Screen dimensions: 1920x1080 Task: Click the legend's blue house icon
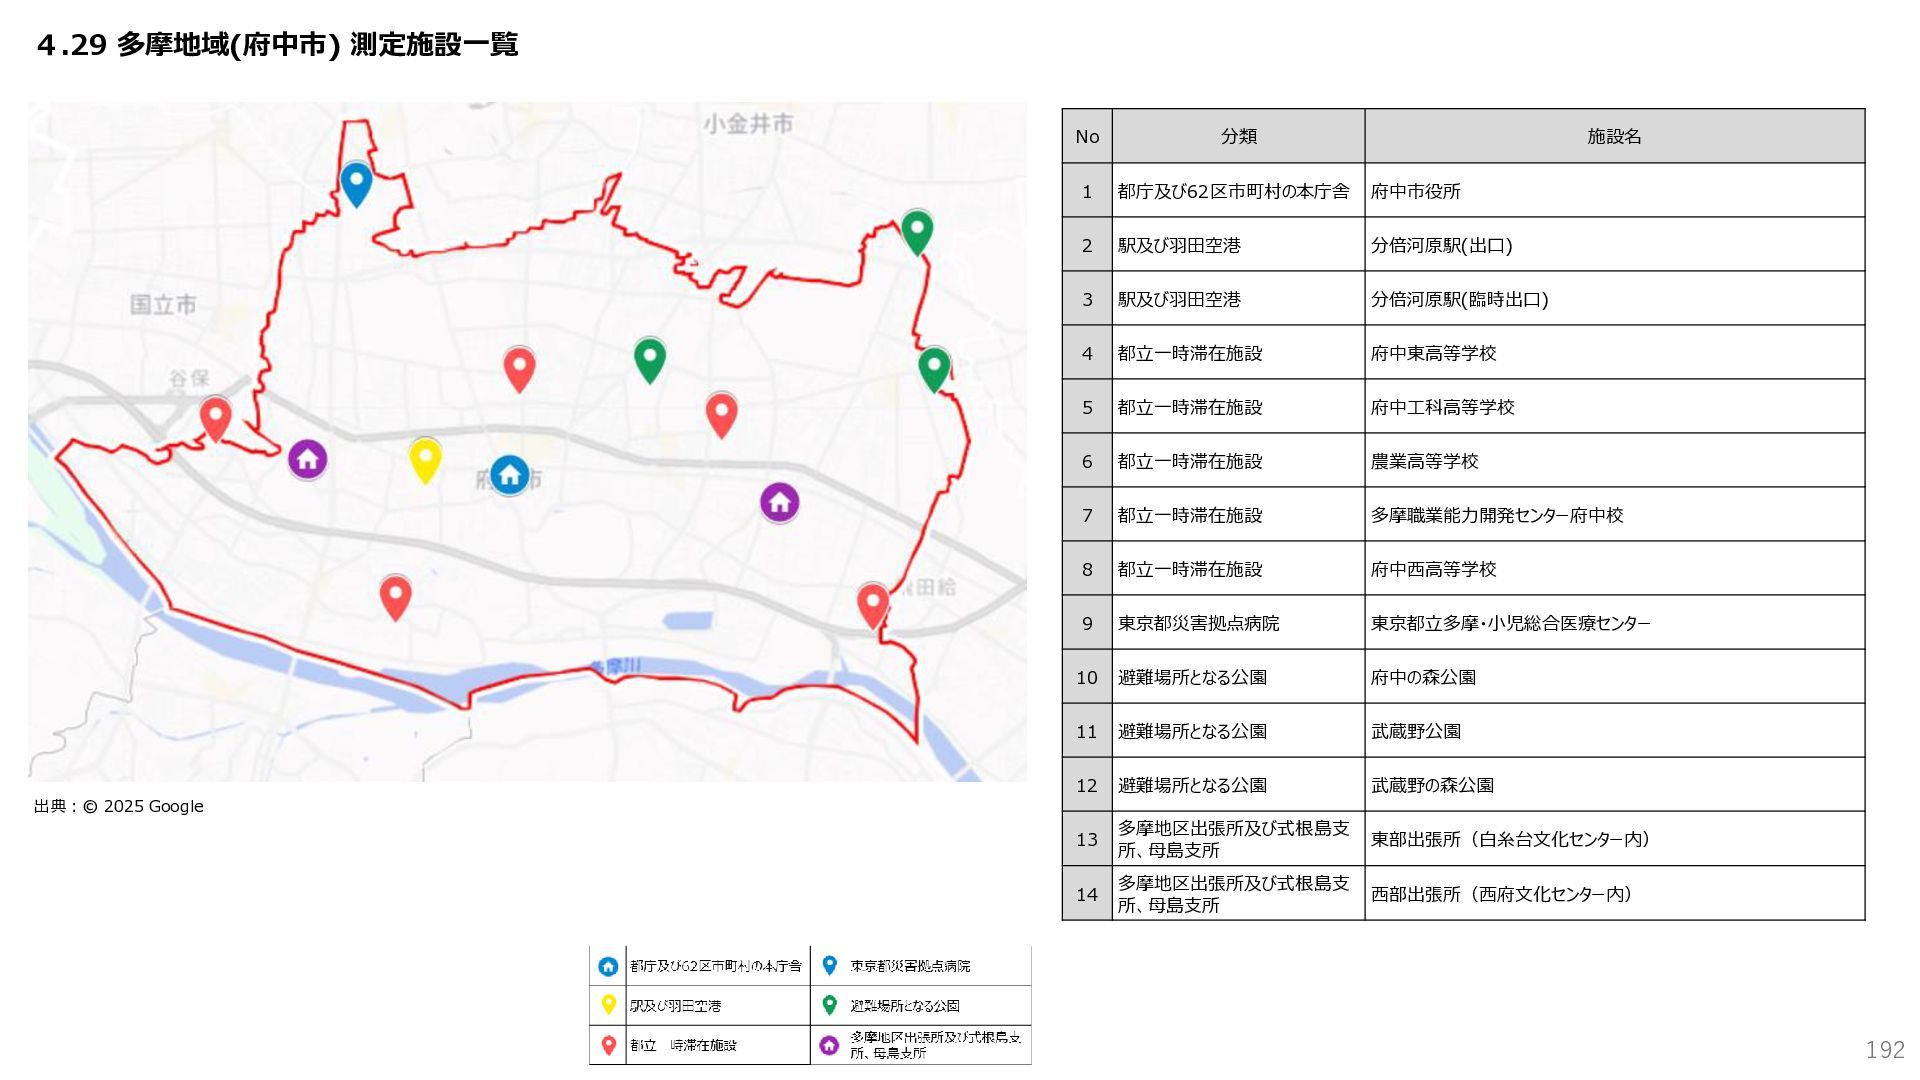607,967
